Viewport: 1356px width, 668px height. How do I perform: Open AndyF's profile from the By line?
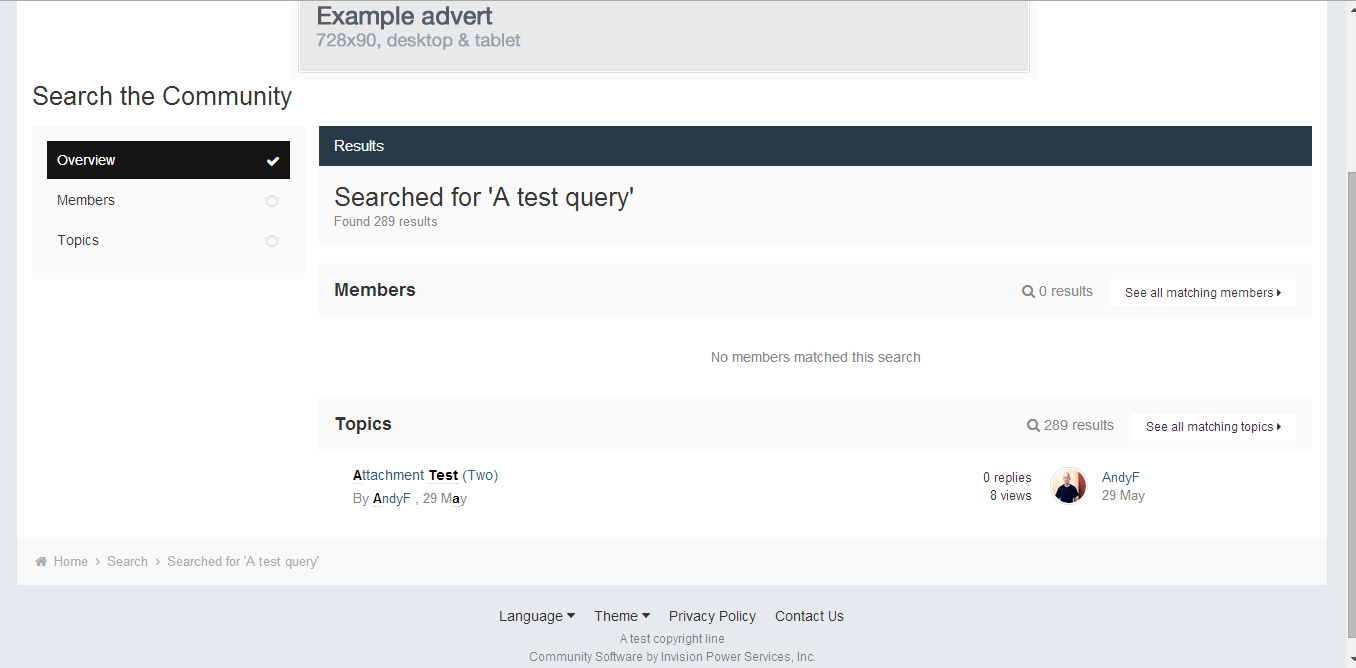[392, 498]
